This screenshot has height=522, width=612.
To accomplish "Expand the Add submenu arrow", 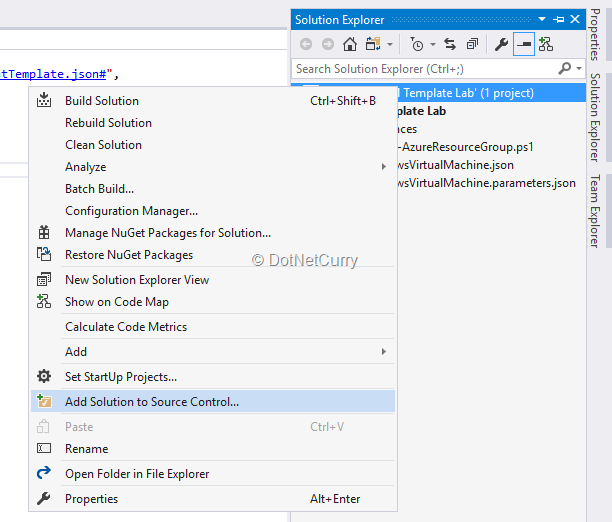I will point(384,352).
